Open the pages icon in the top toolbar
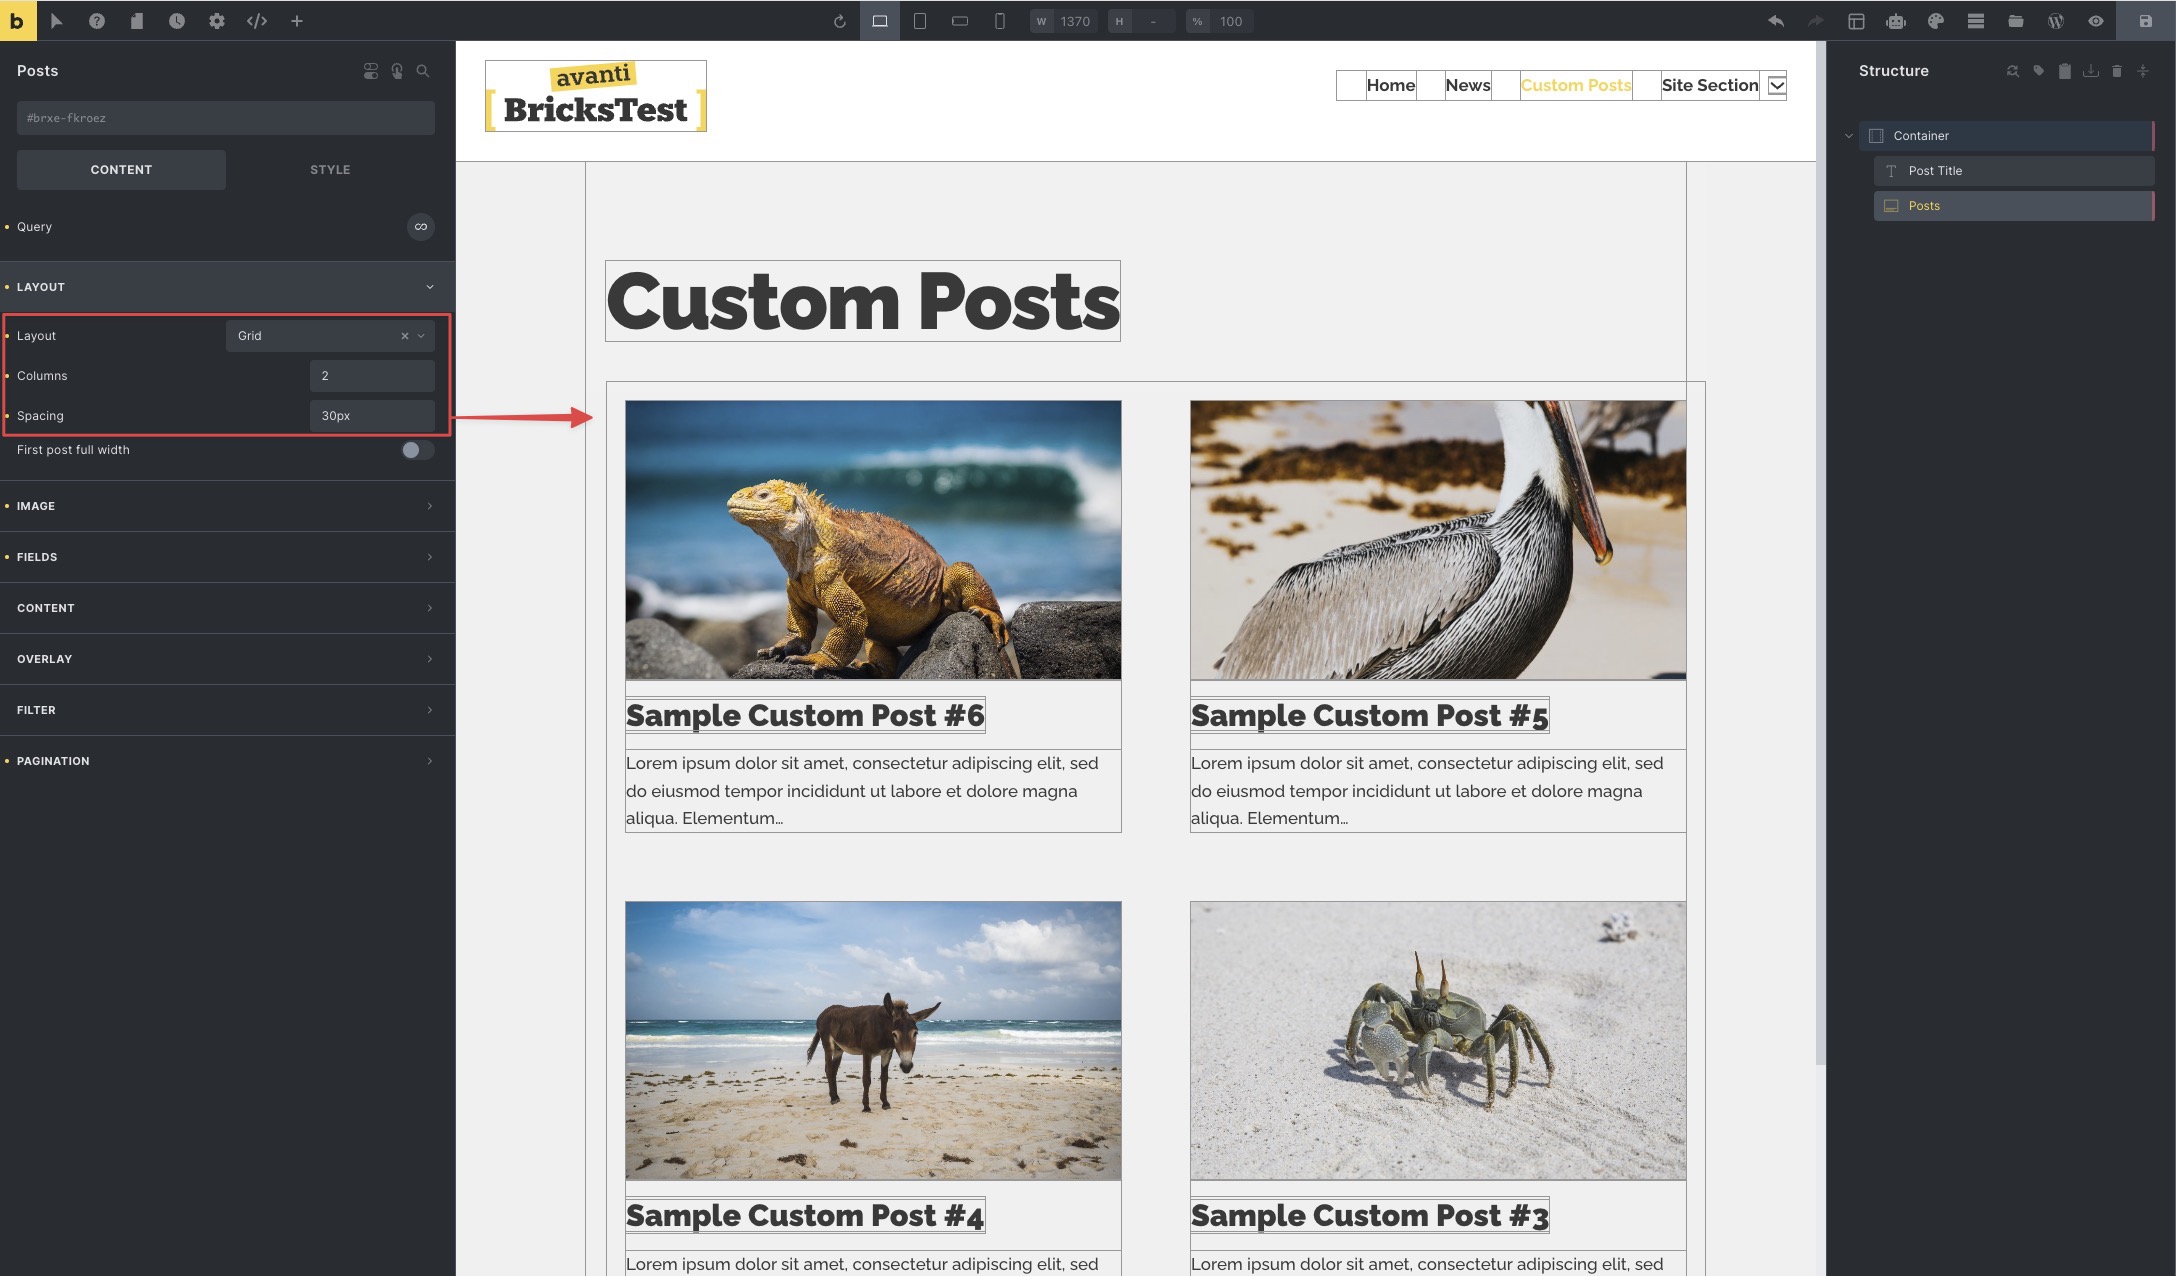The width and height of the screenshot is (2176, 1276). point(137,21)
